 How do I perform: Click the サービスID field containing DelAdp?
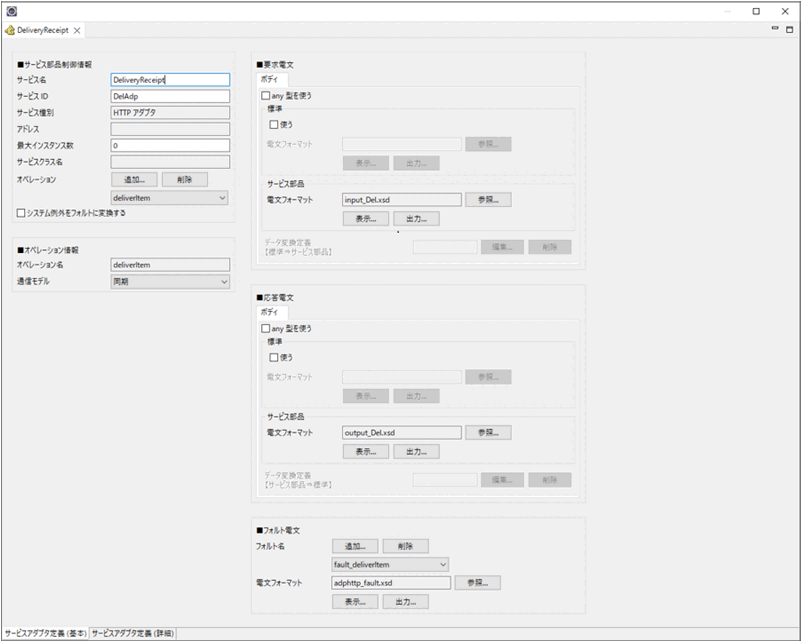pos(170,96)
